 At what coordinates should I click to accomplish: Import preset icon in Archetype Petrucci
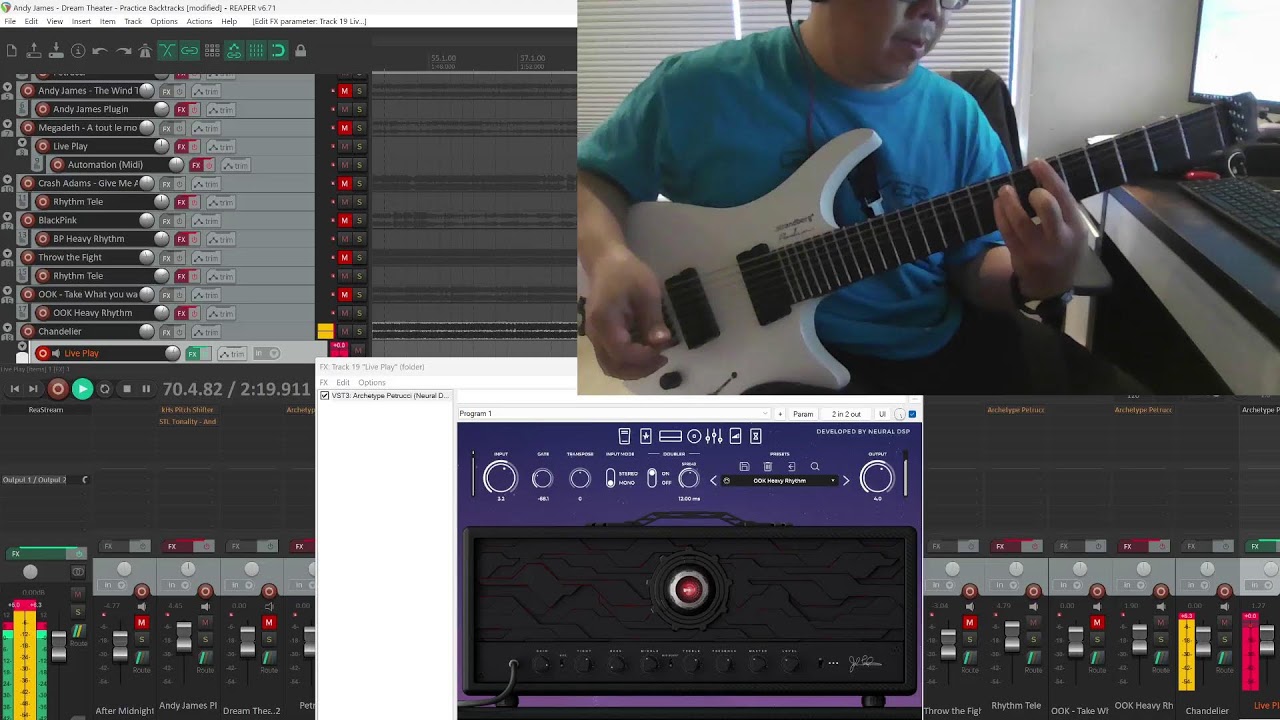(x=791, y=467)
